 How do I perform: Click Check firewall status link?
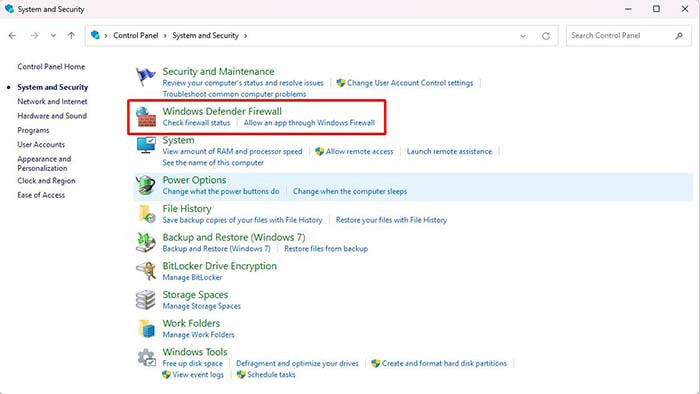pos(196,123)
